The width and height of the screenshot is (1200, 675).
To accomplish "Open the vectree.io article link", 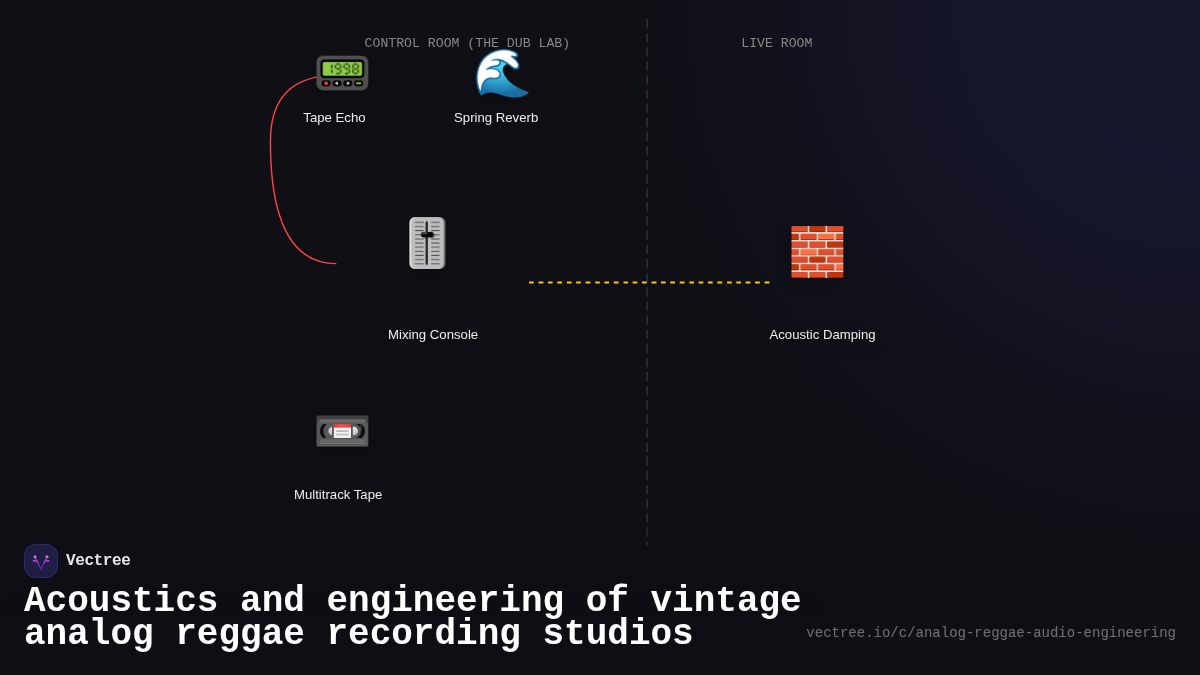I will pyautogui.click(x=990, y=632).
